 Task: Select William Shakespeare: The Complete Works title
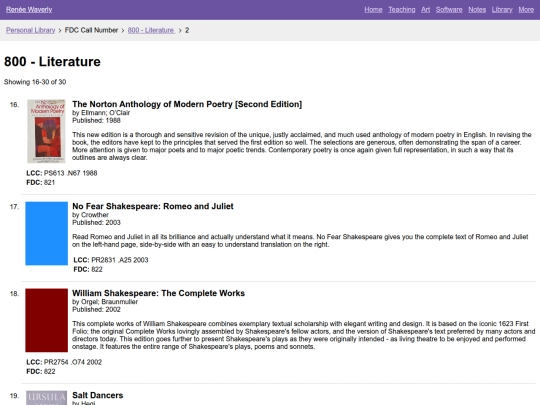(x=158, y=293)
